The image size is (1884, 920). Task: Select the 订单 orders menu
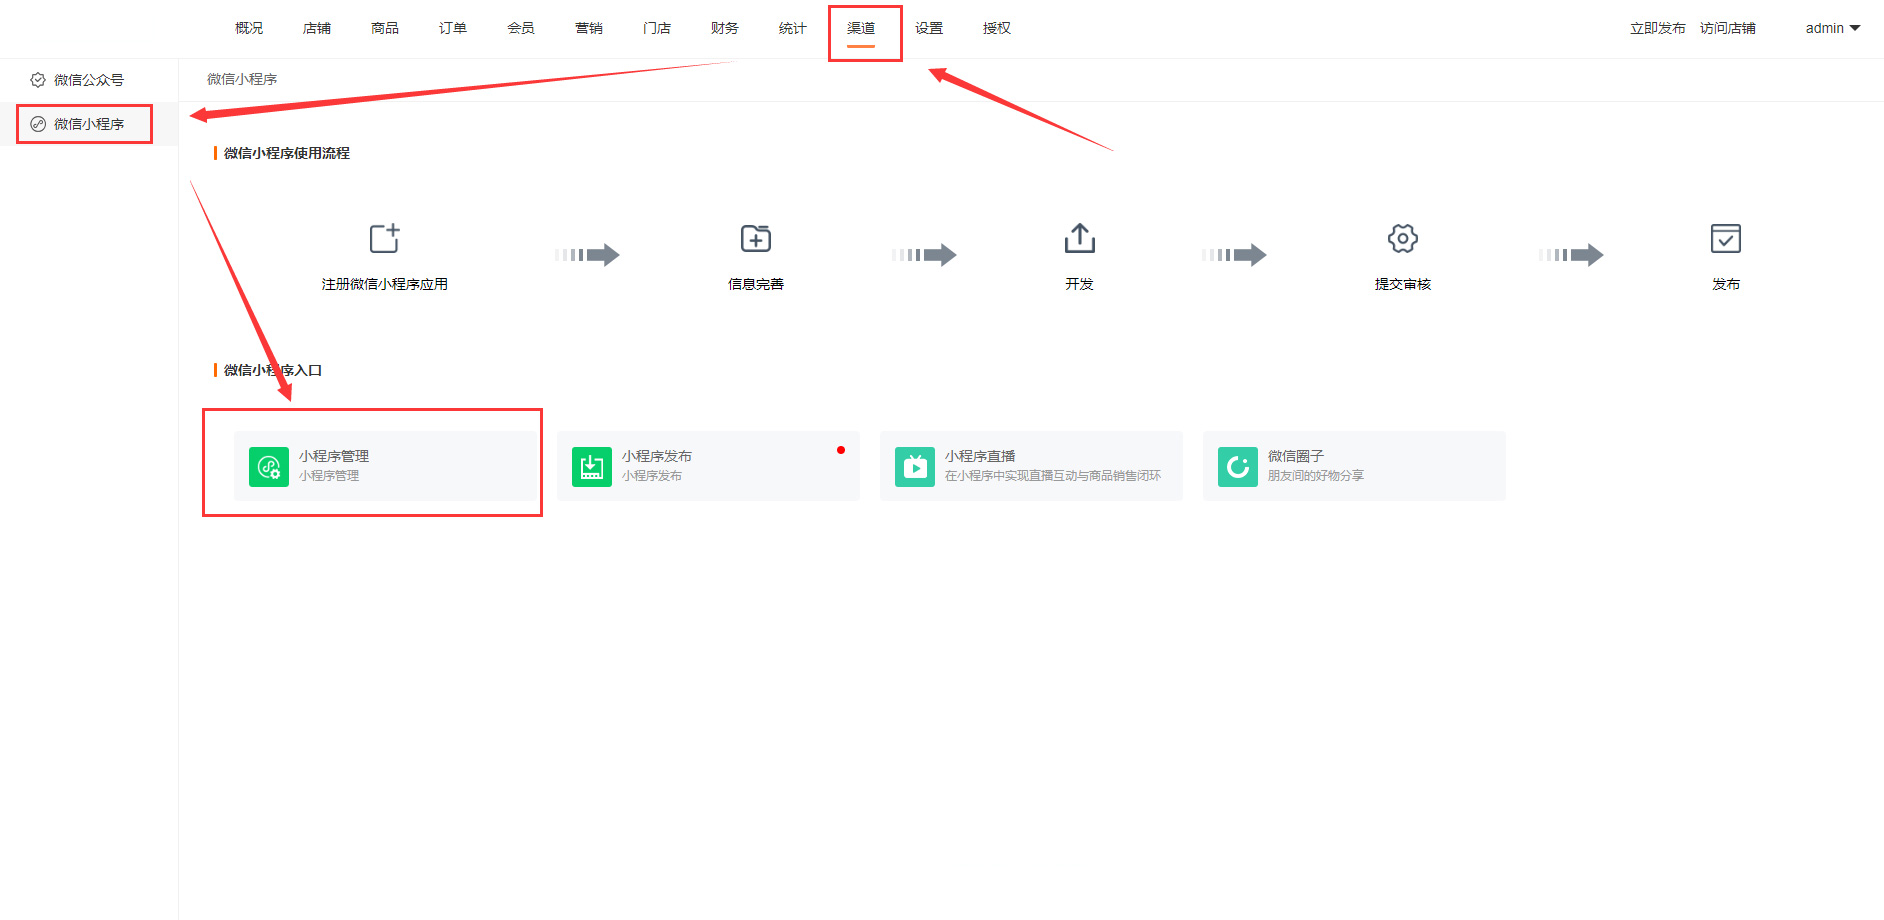click(453, 28)
